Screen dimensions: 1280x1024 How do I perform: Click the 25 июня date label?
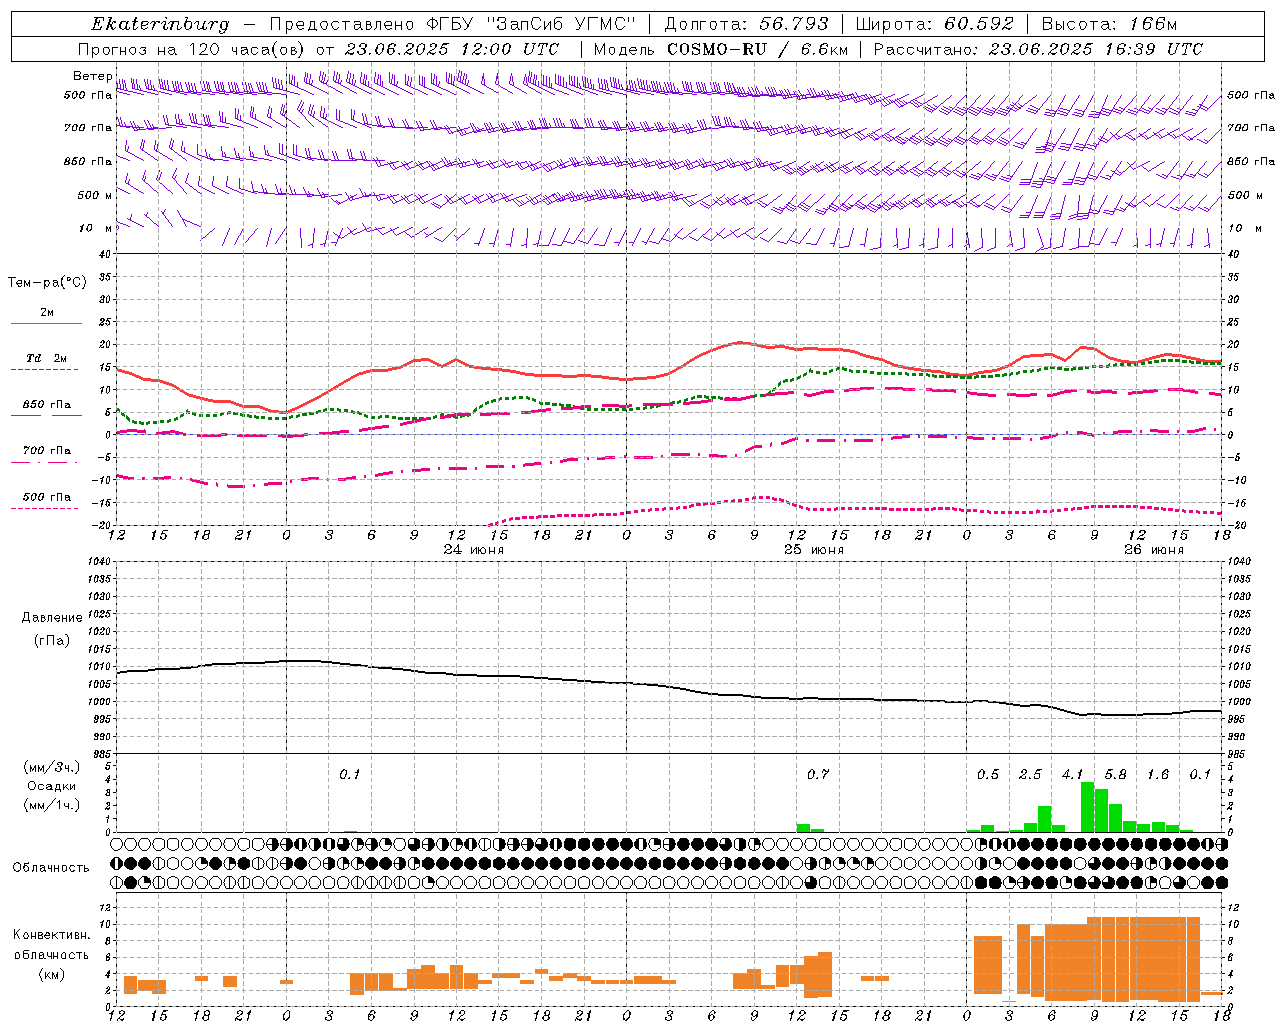813,550
